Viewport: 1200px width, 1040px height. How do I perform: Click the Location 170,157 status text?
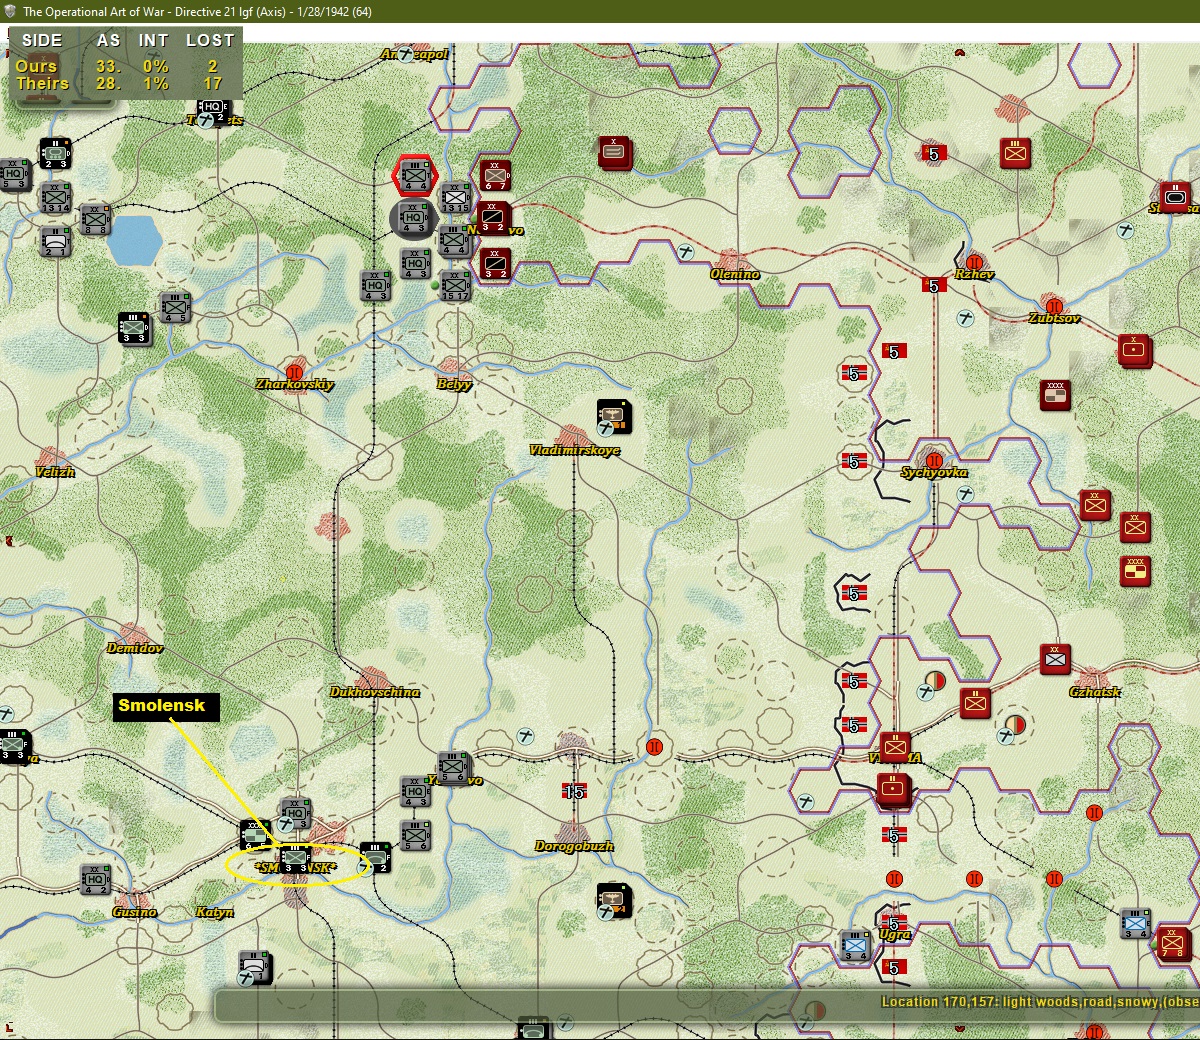pos(1040,1001)
